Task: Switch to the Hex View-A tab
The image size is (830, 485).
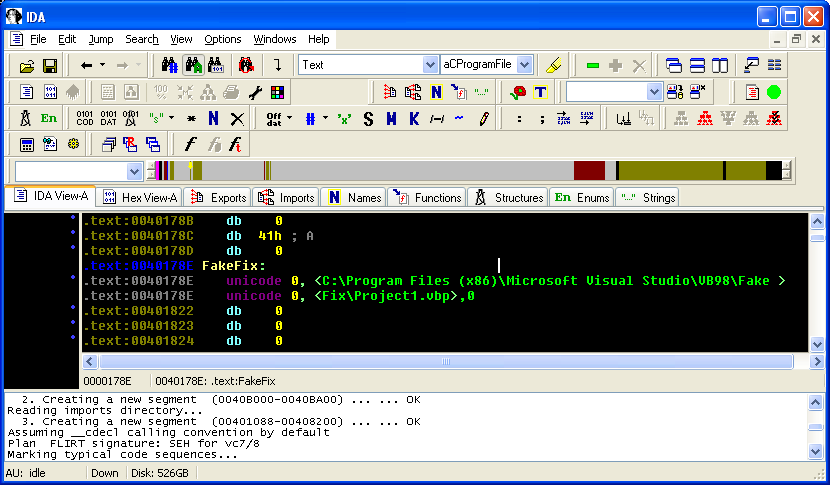Action: 140,197
